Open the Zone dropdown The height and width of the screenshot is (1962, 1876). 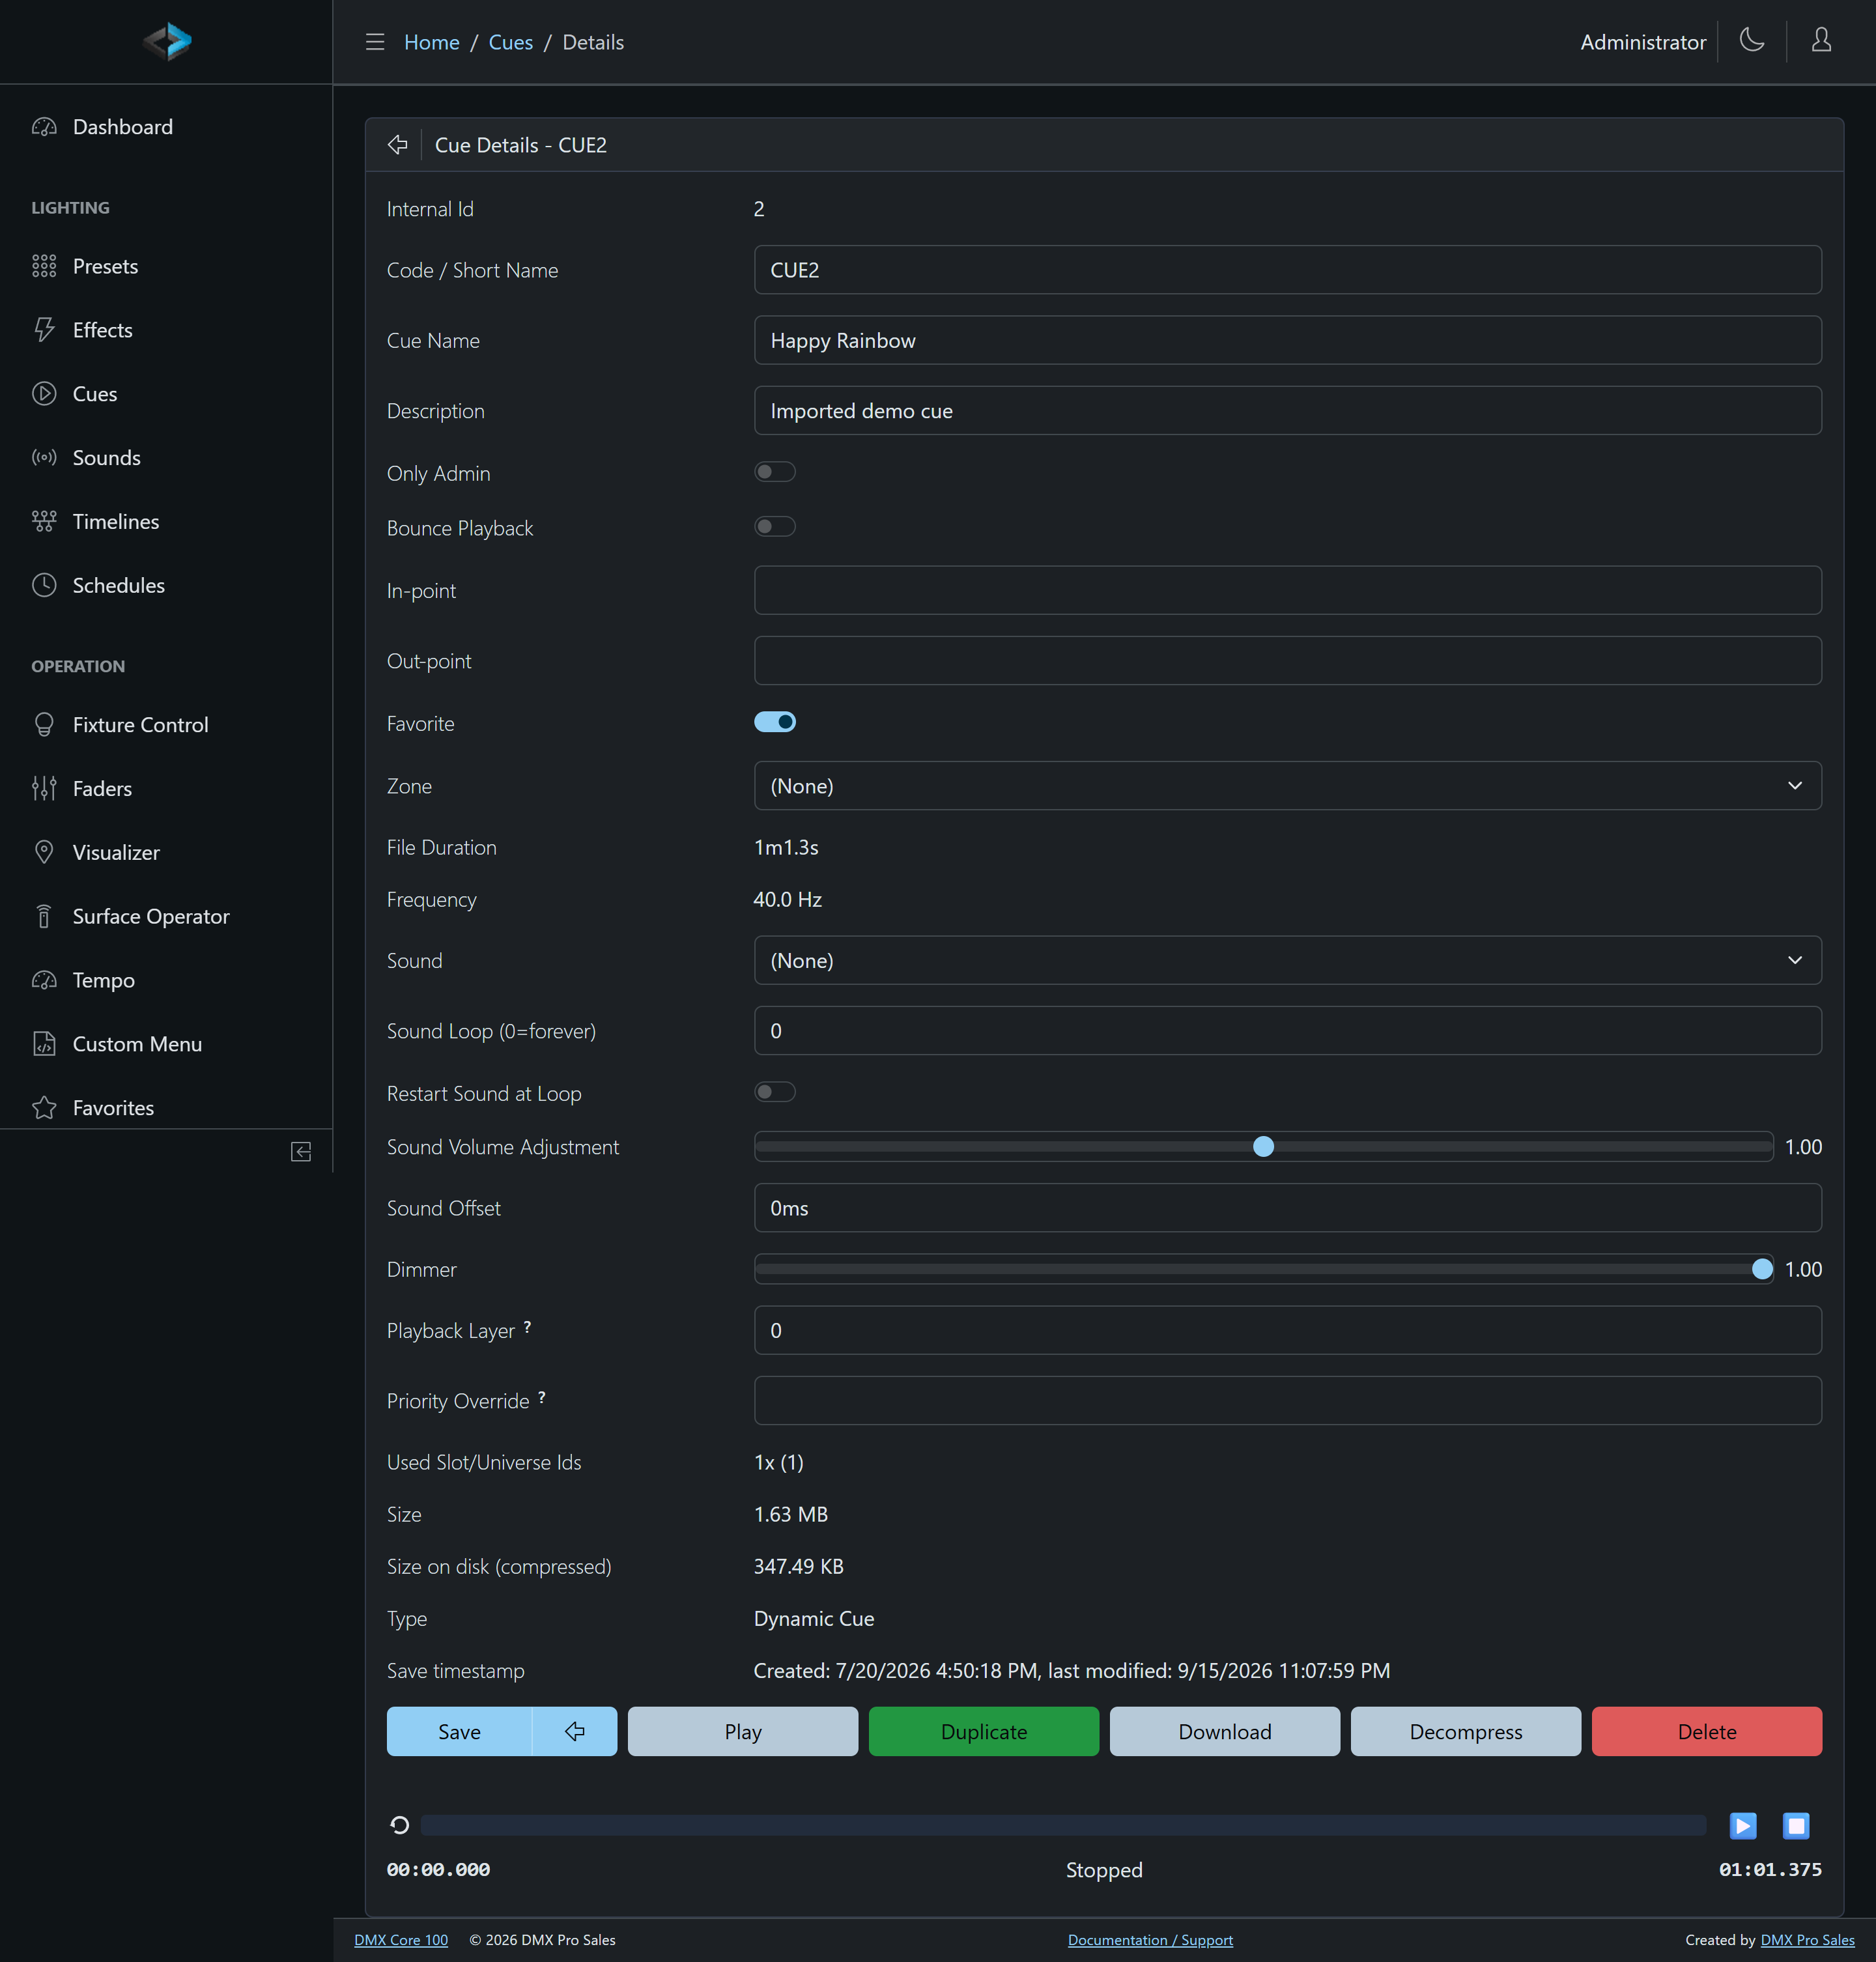tap(1288, 786)
